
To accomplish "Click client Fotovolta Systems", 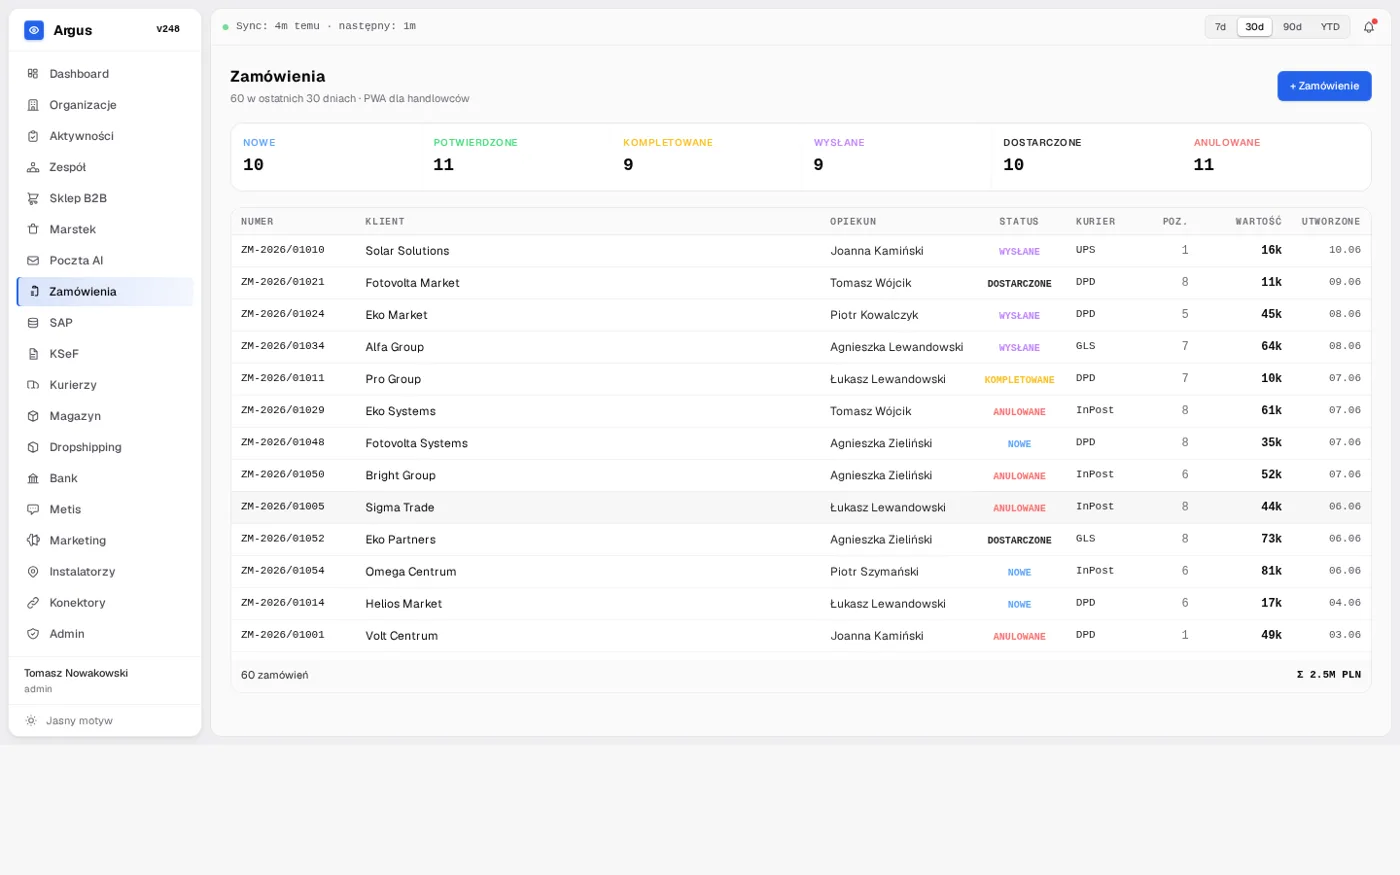I will [416, 443].
